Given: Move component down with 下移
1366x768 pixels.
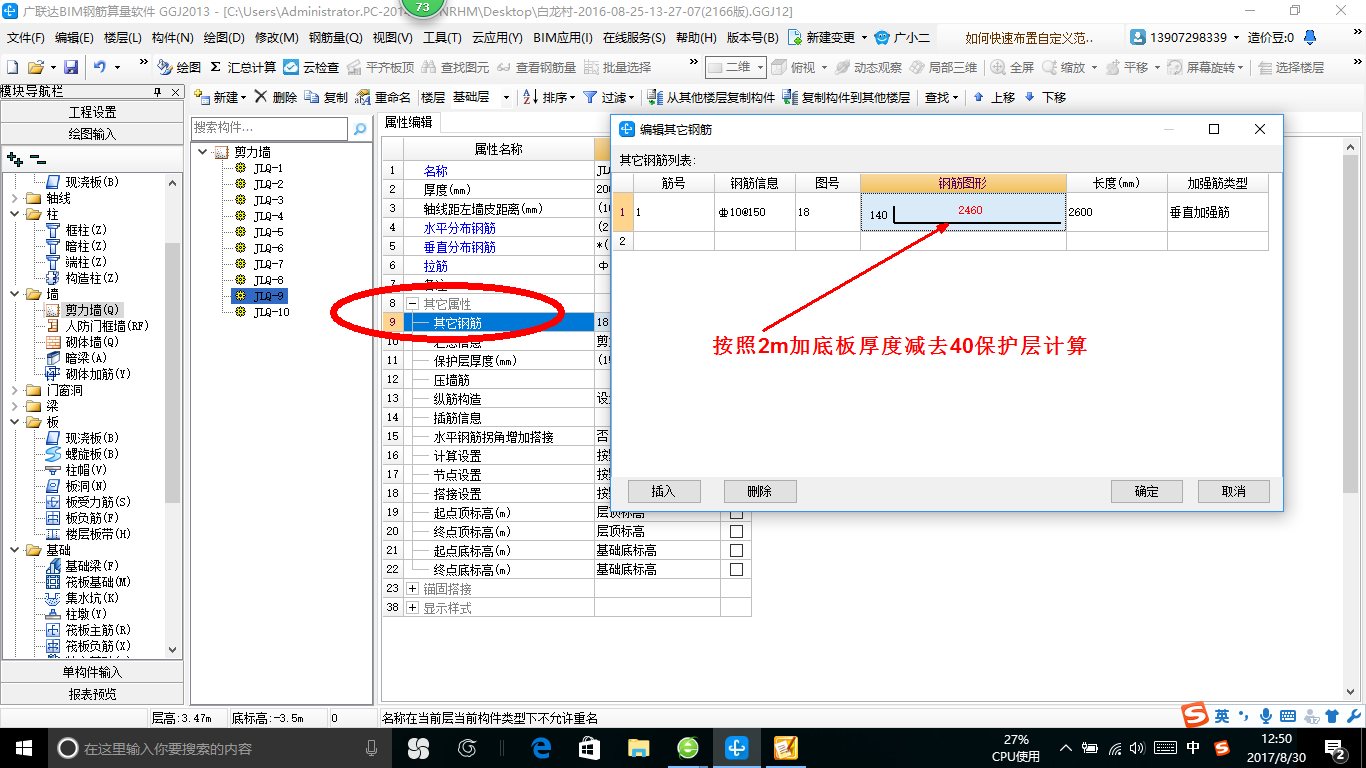Looking at the screenshot, I should (1045, 97).
